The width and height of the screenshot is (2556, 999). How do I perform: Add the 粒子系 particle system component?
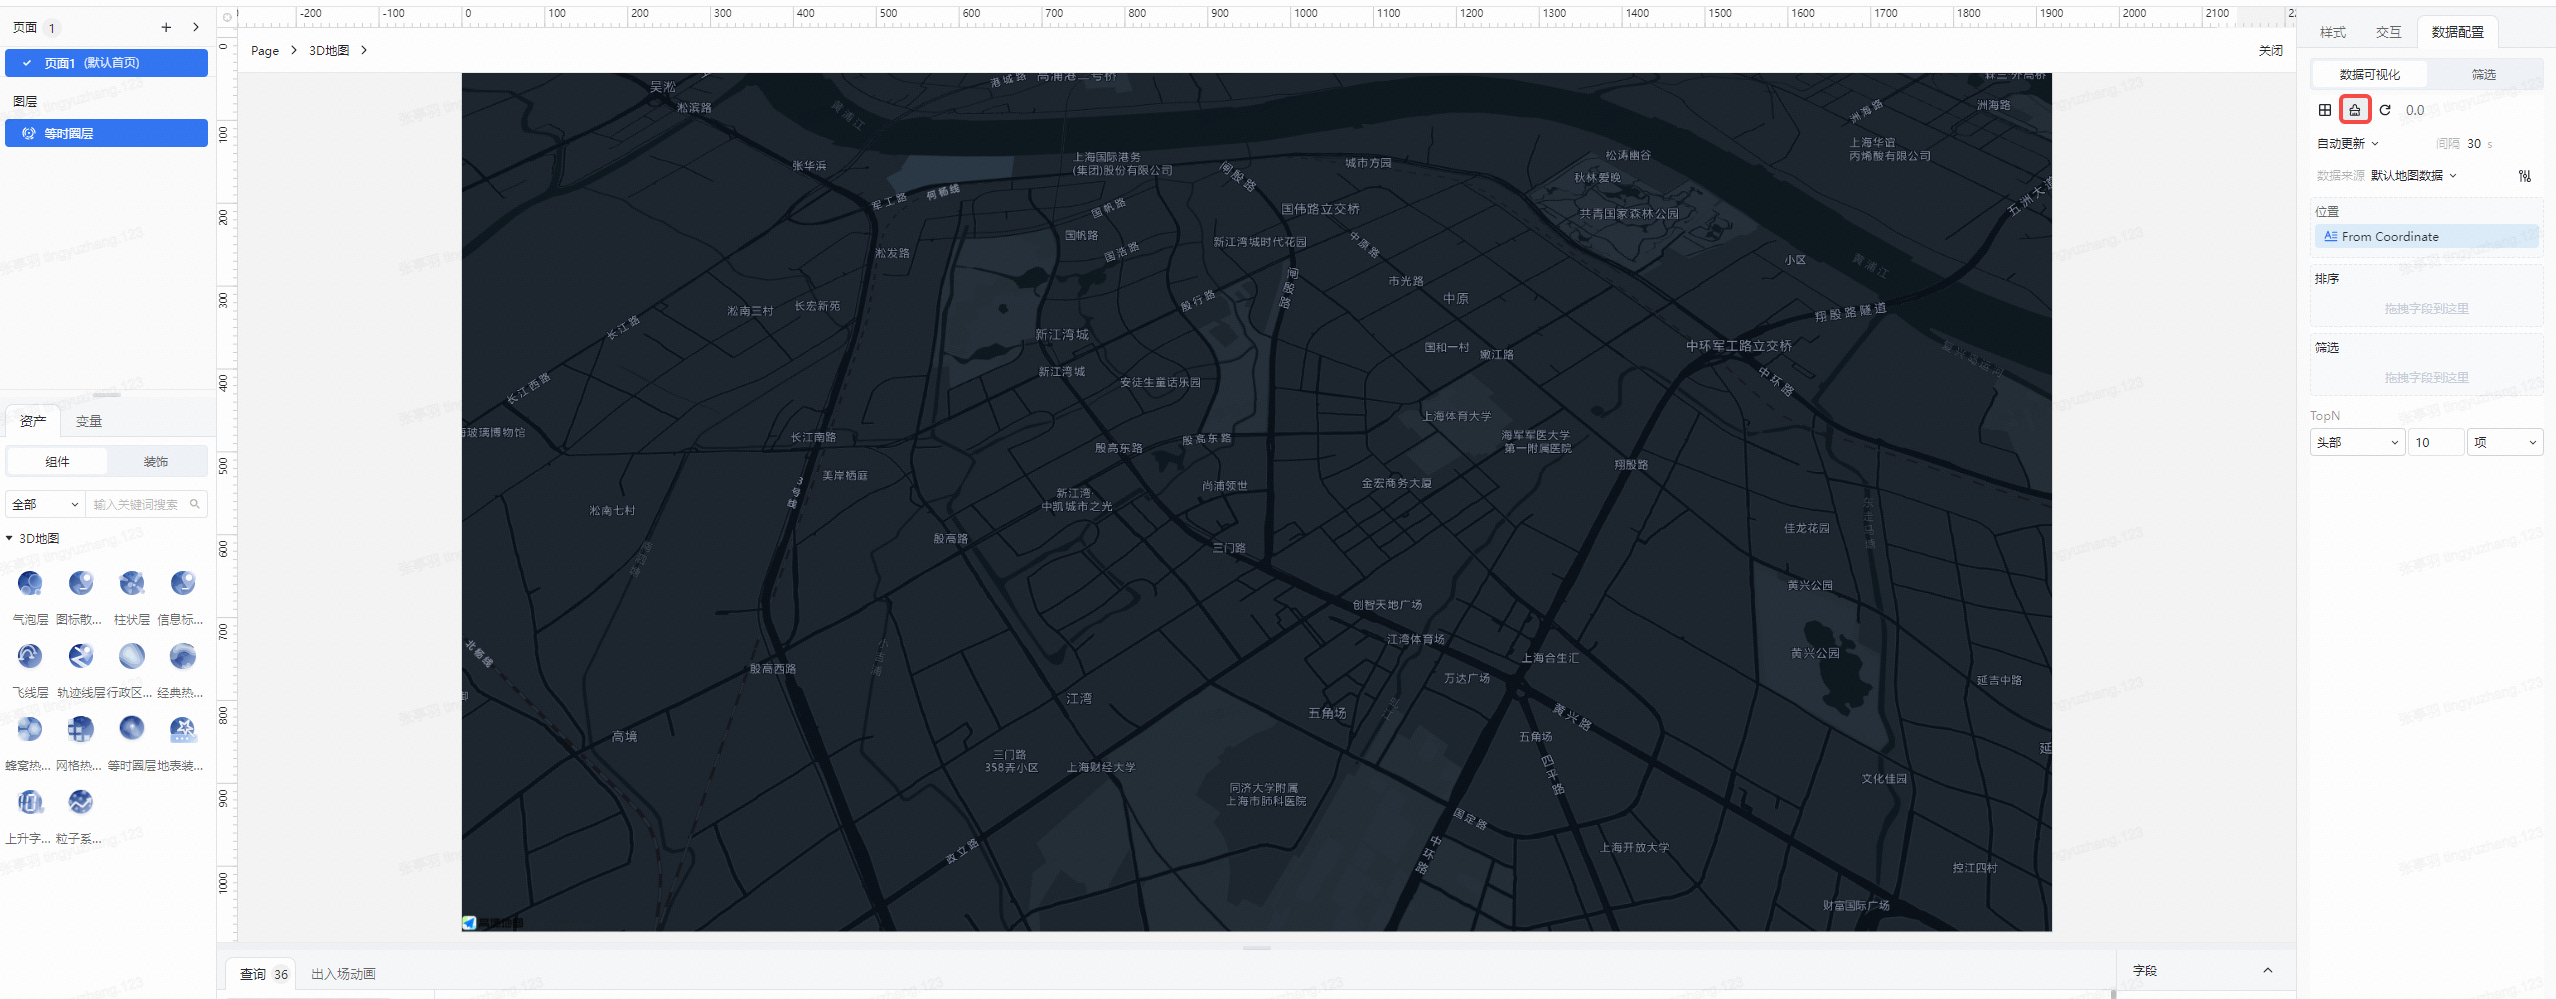pos(81,801)
